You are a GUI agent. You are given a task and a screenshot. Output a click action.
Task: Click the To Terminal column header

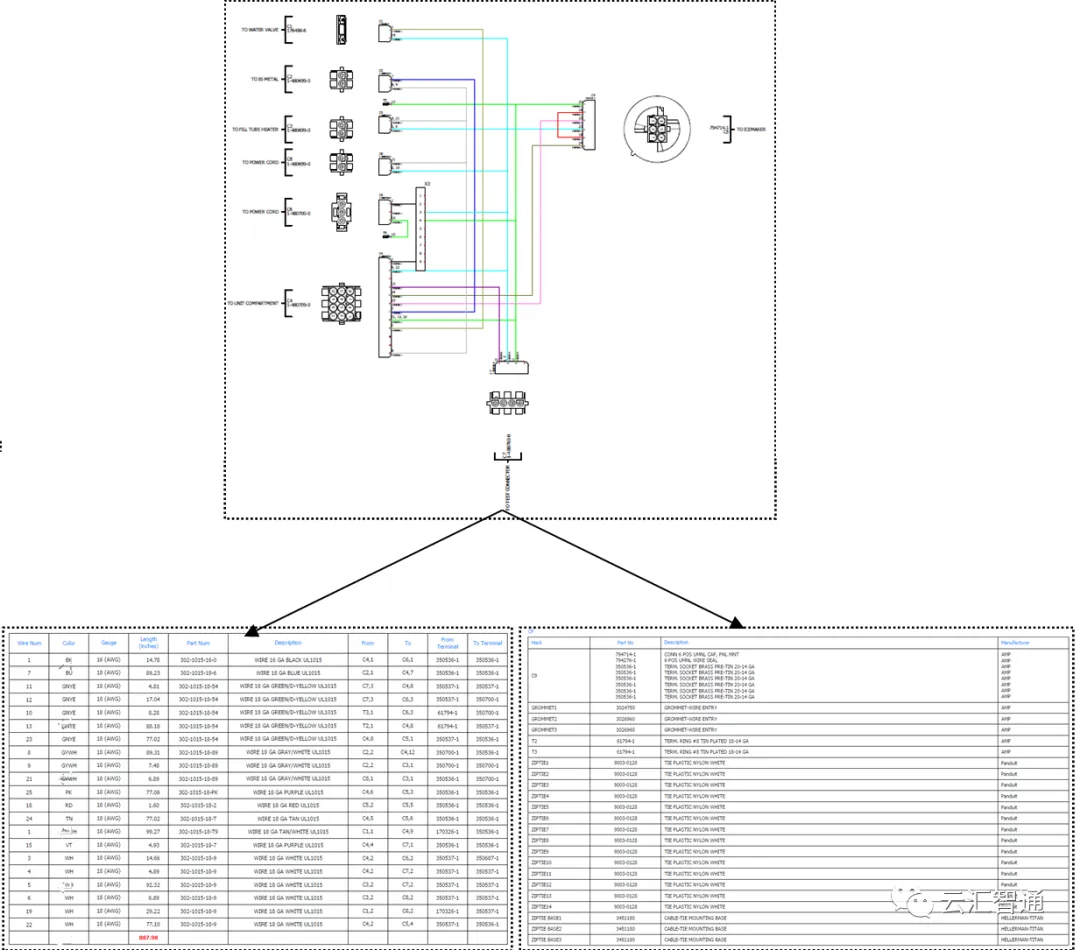[x=488, y=643]
